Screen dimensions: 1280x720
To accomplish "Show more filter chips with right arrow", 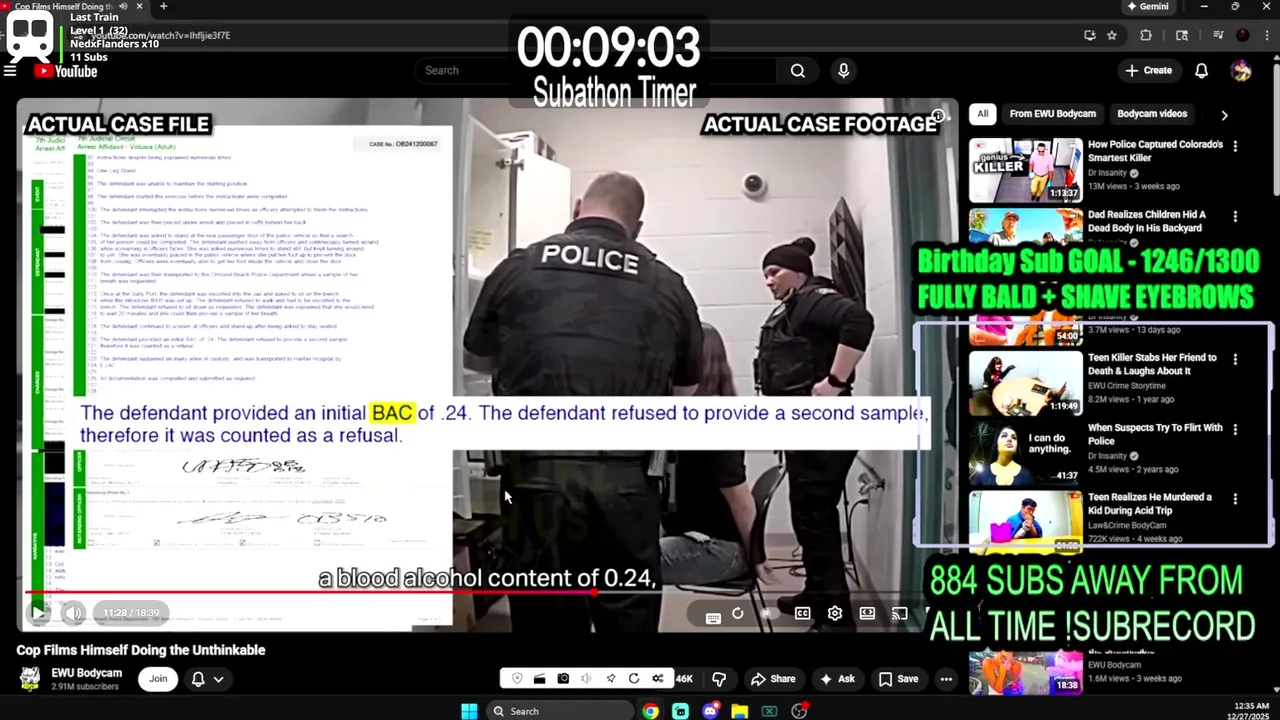I will click(x=1224, y=115).
